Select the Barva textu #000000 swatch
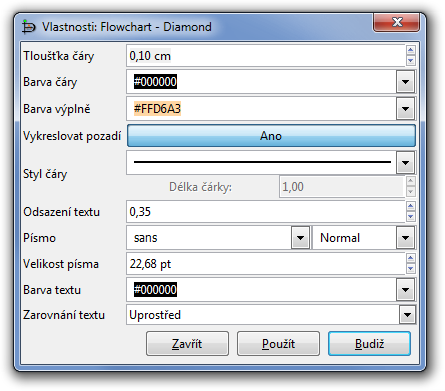This screenshot has width=445, height=391. tap(155, 290)
